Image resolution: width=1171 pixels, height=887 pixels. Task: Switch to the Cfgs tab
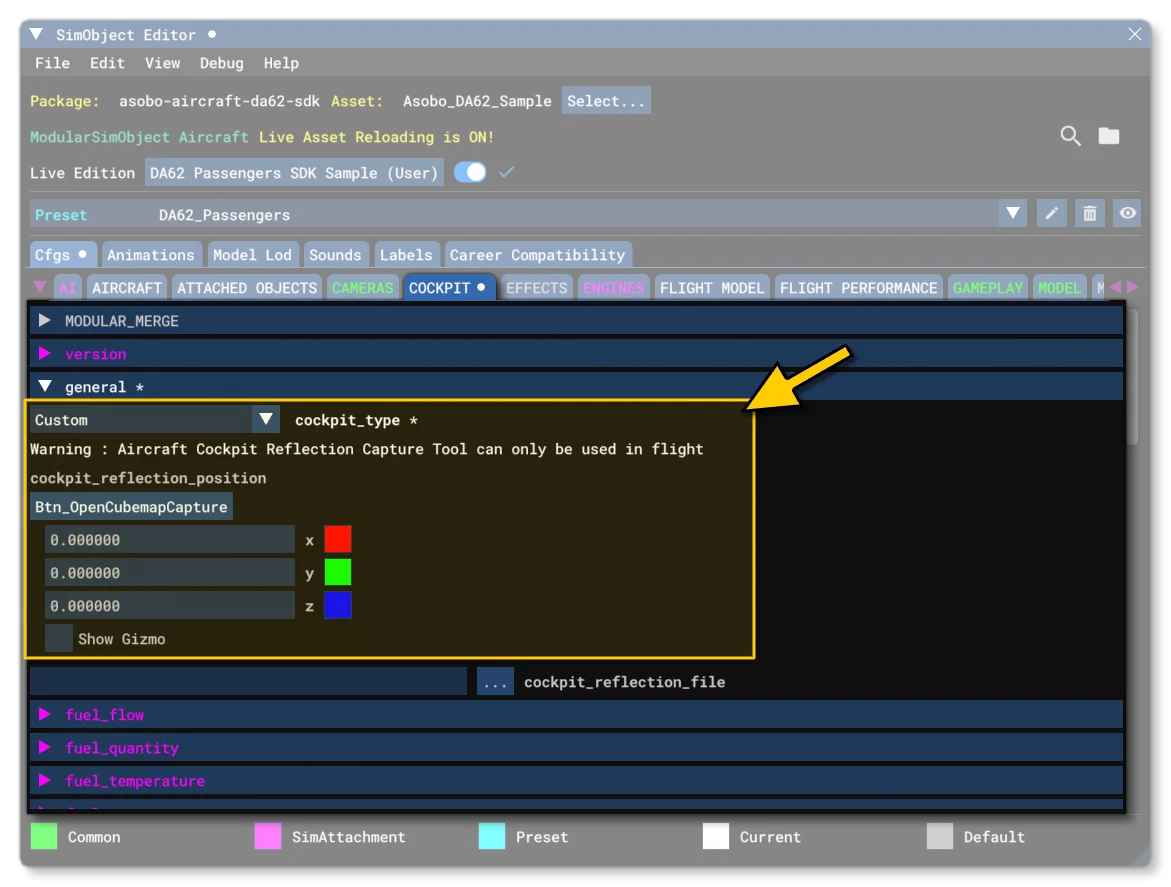(63, 255)
